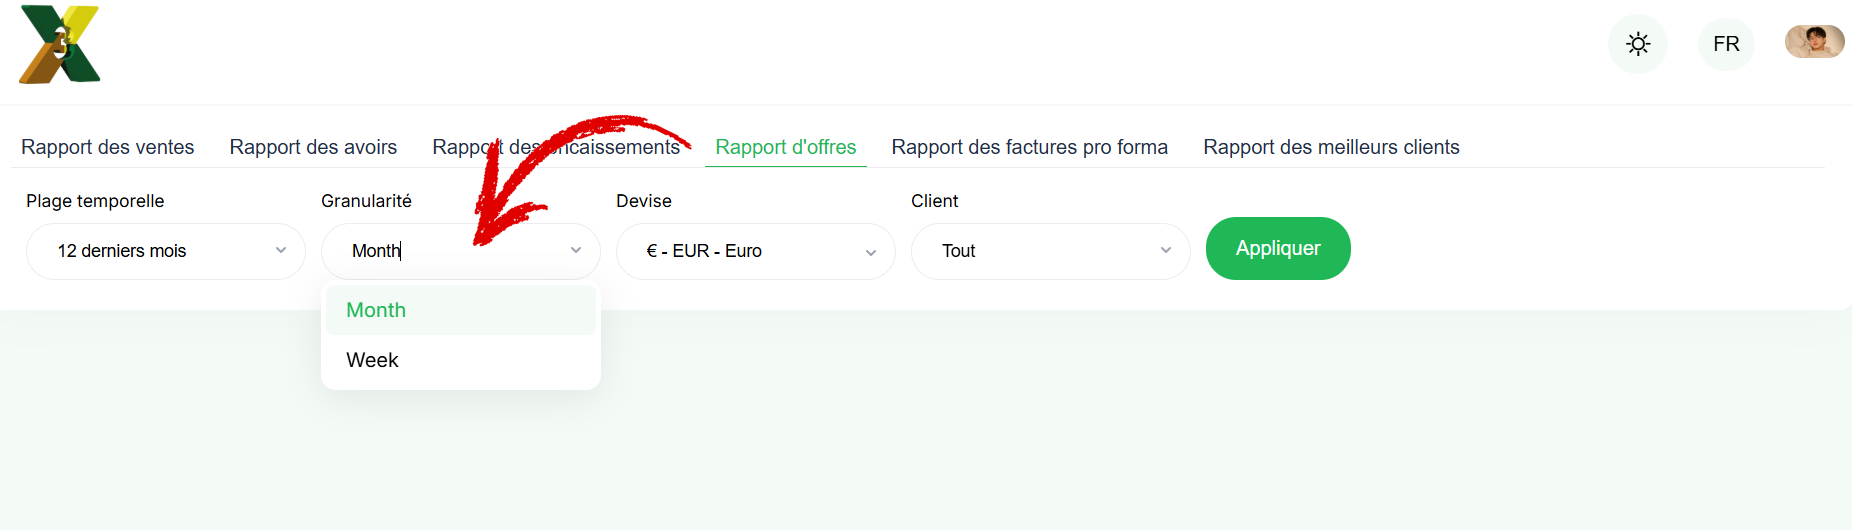Open the Client dropdown showing Tout
Image resolution: width=1852 pixels, height=530 pixels.
click(x=1051, y=251)
